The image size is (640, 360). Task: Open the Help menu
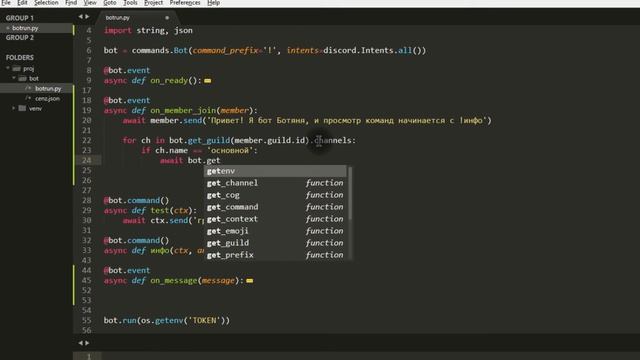(213, 2)
